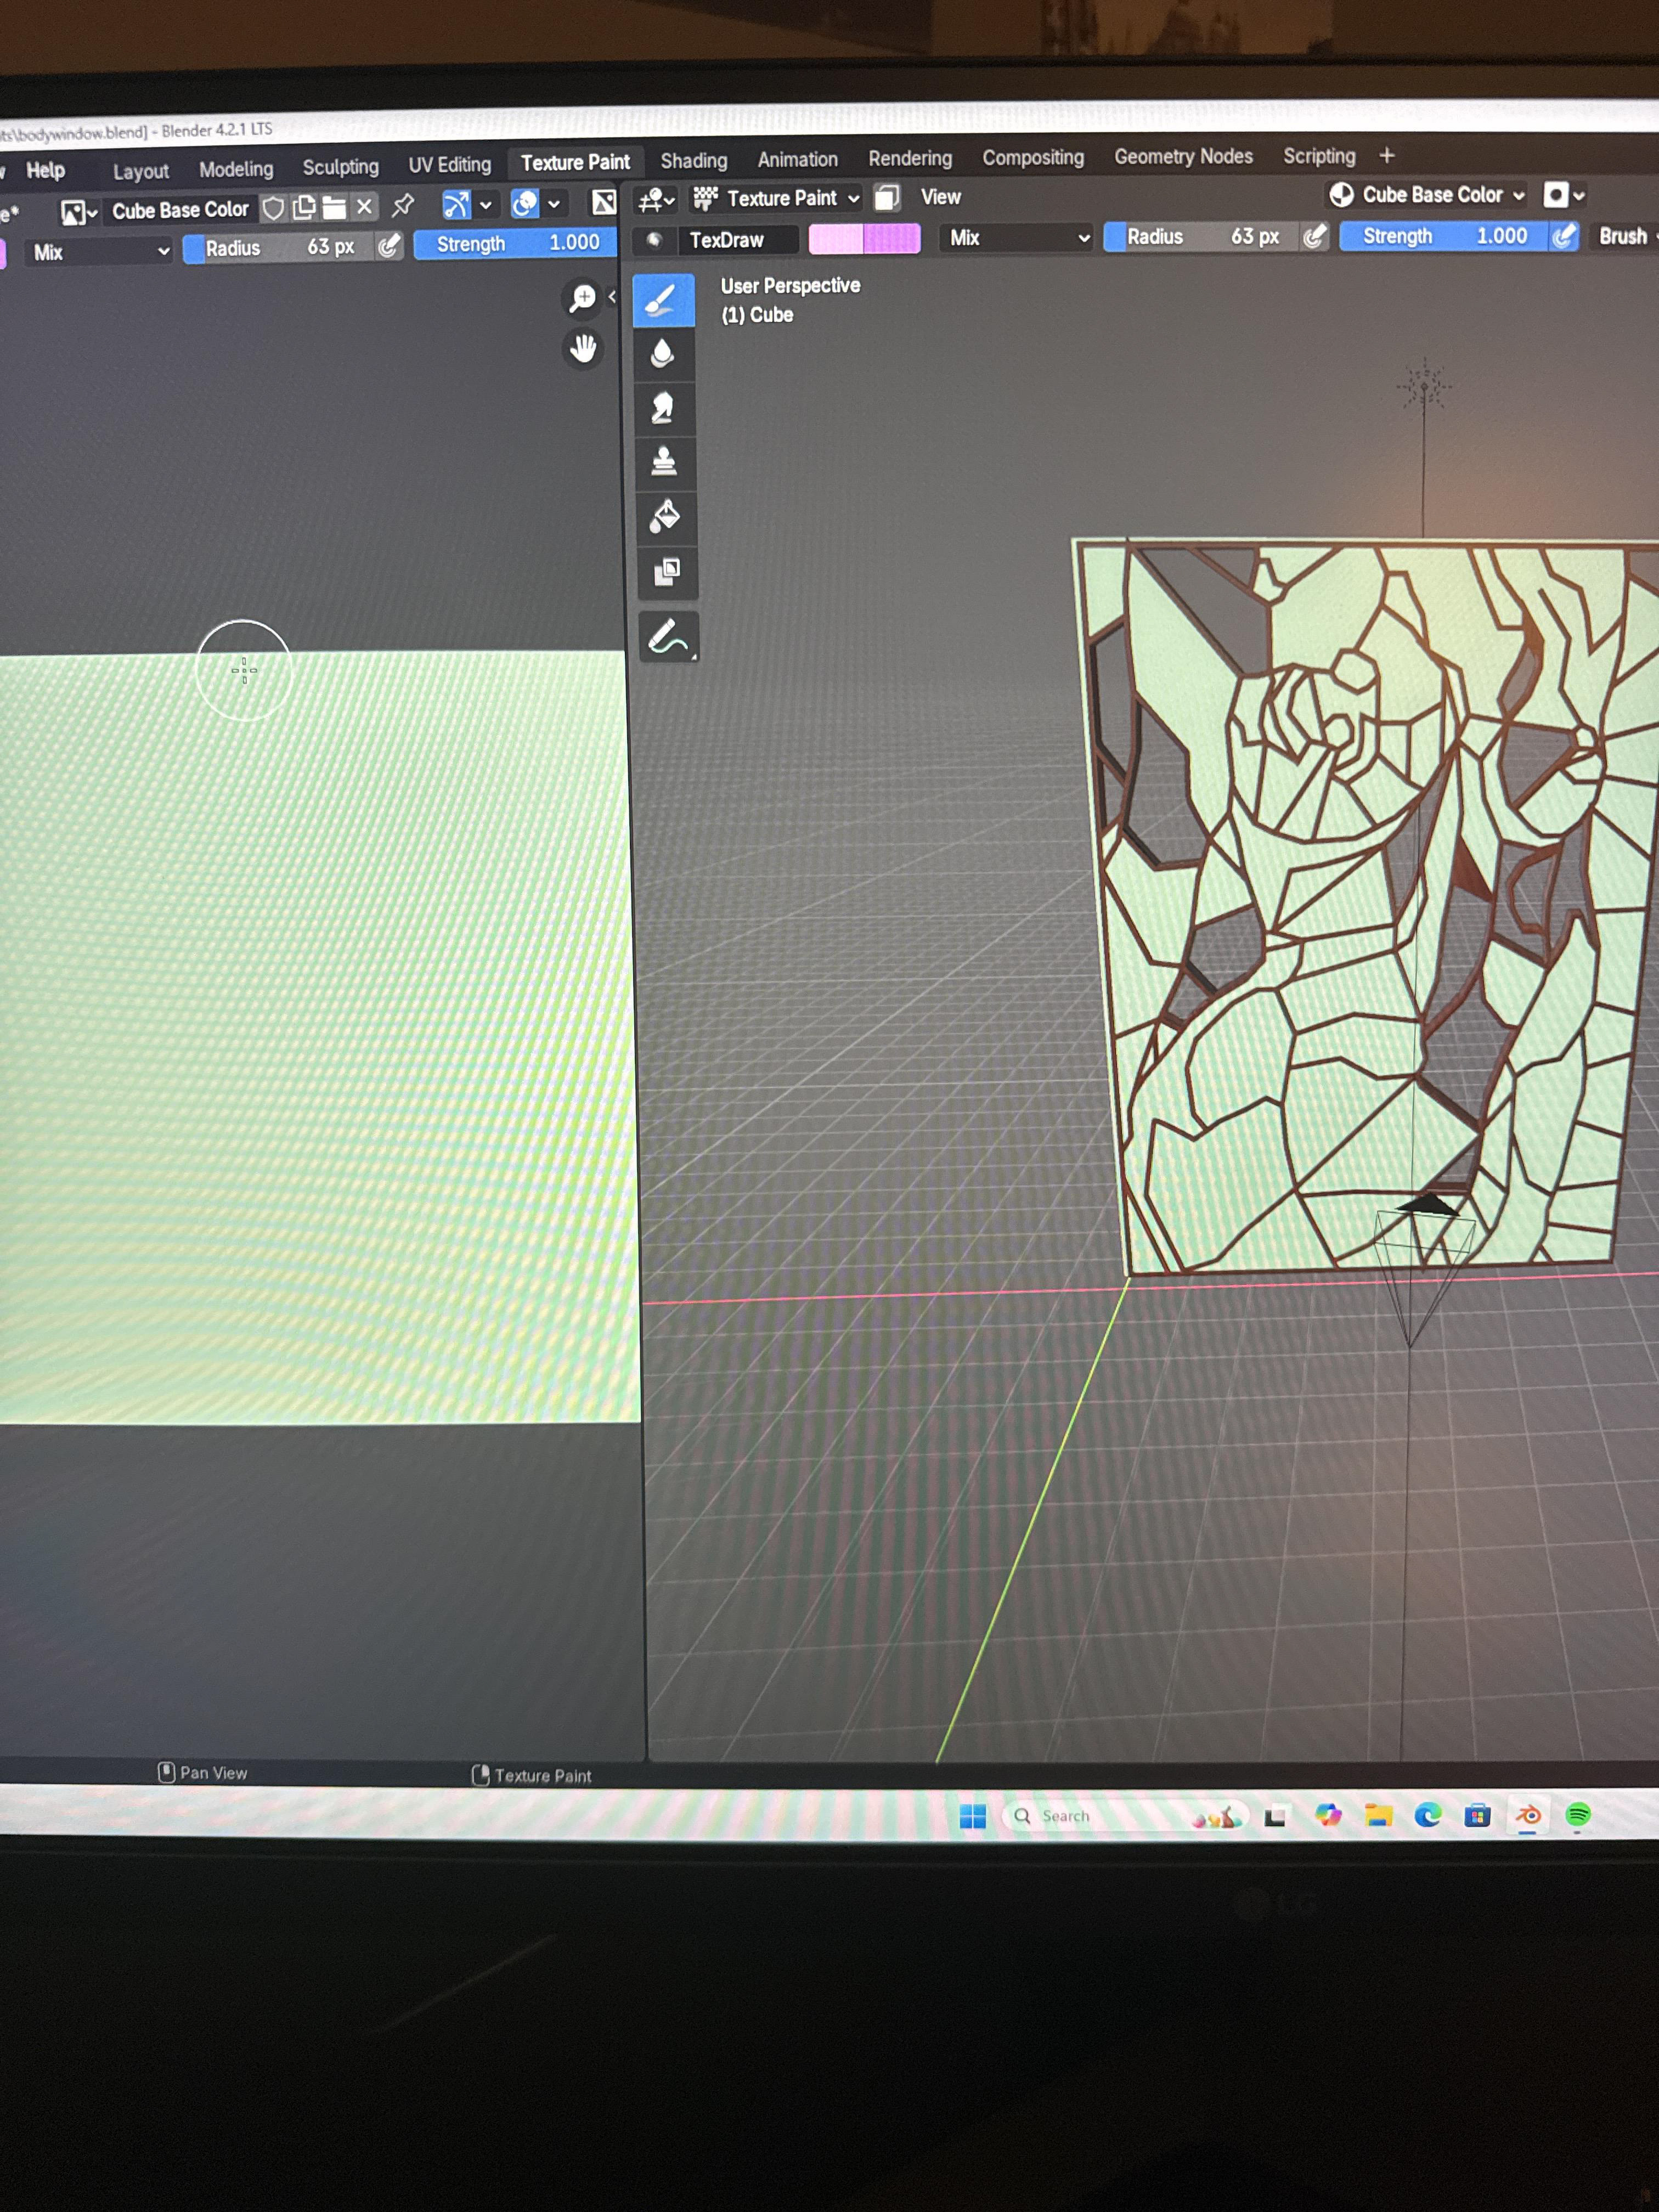
Task: Toggle pressure sensitivity for viewport Strength
Action: [x=1564, y=236]
